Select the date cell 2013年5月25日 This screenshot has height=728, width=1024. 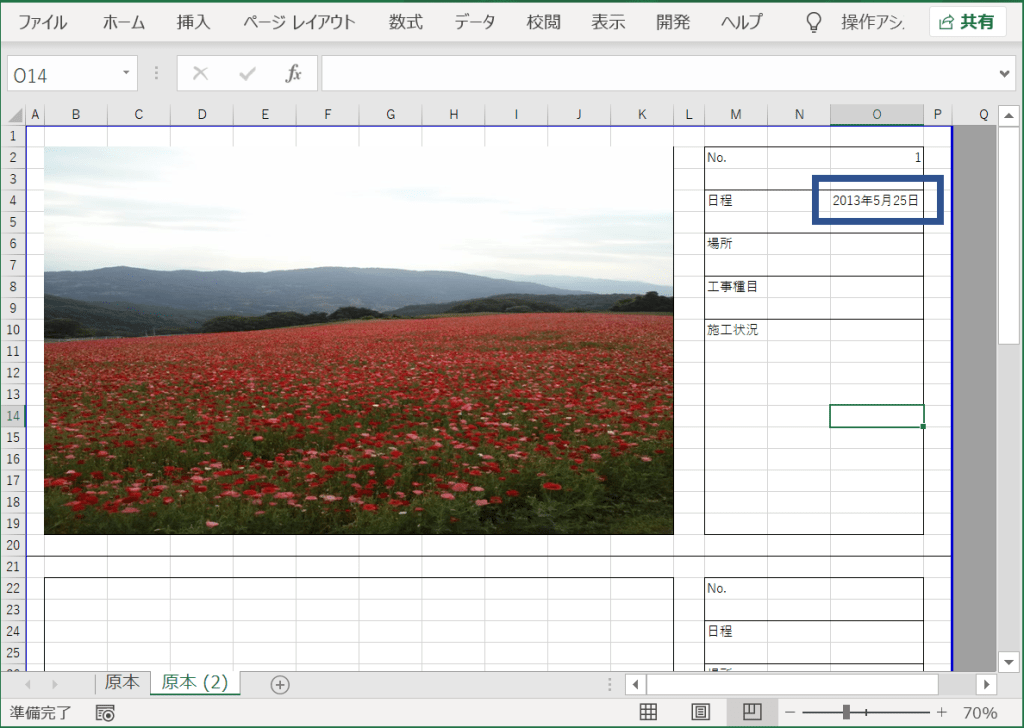(x=876, y=200)
